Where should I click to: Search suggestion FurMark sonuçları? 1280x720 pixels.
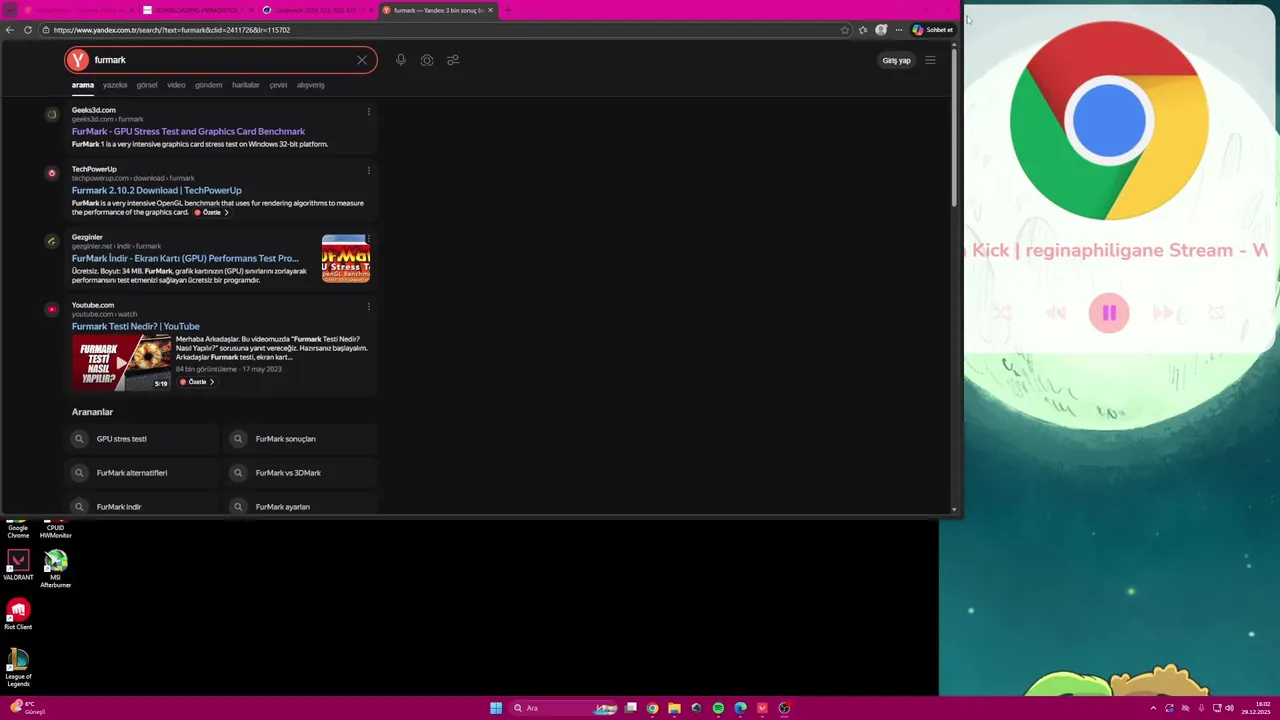(300, 439)
